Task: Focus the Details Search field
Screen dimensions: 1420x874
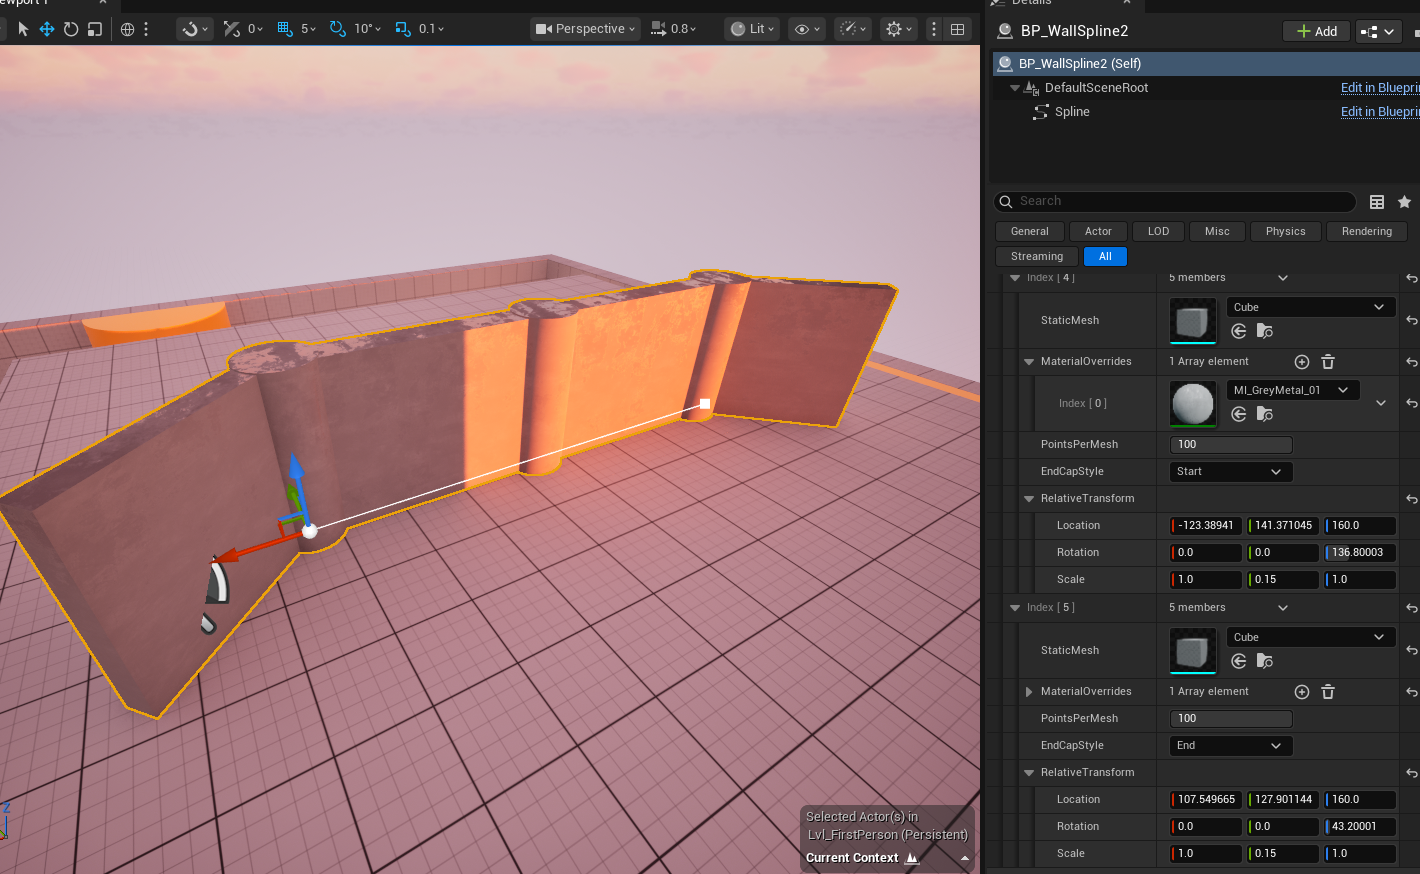Action: coord(1175,202)
